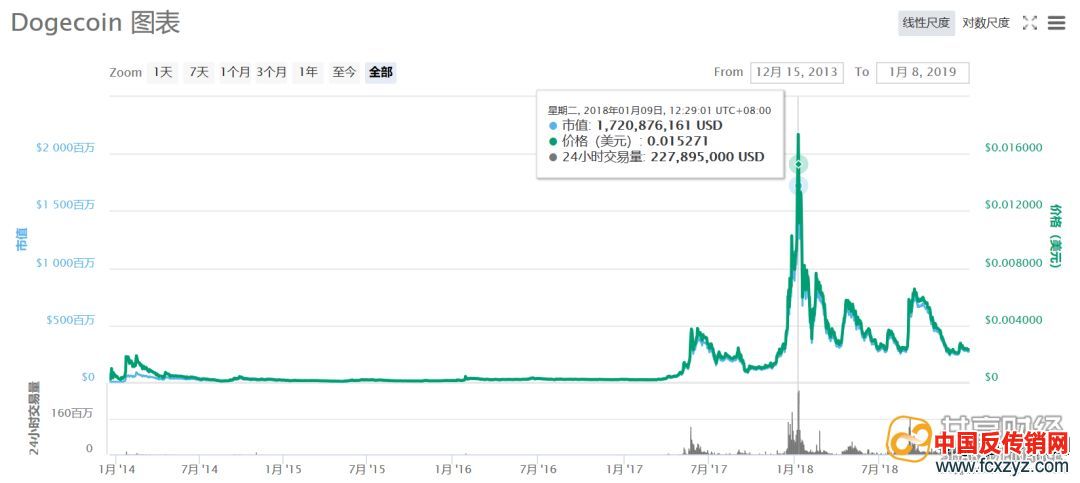1080x483 pixels.
Task: Edit the To date field 1月 8, 2019
Action: 922,72
